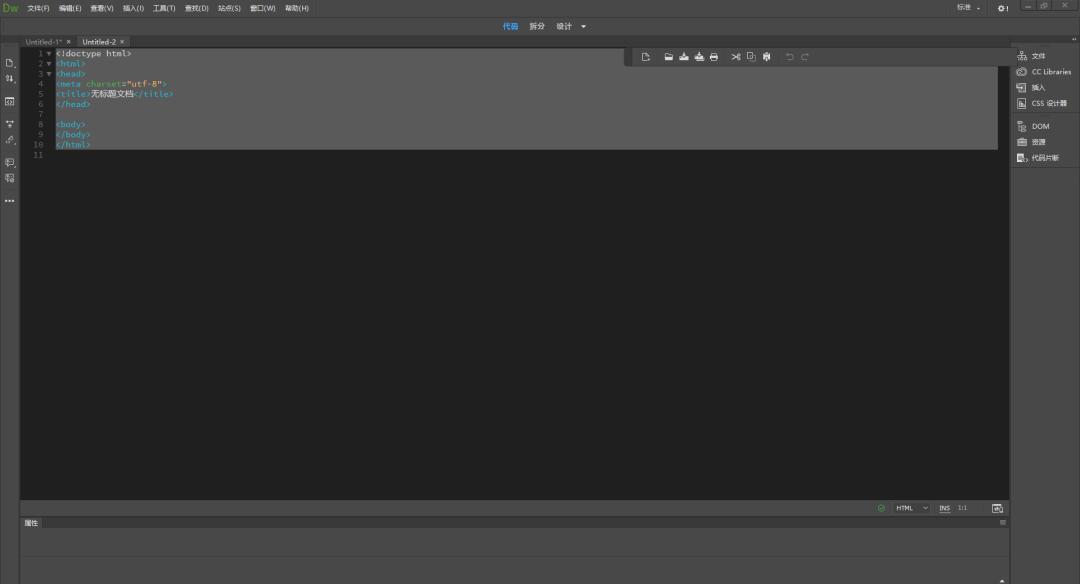
Task: Open the 查看(V) menu
Action: (102, 8)
